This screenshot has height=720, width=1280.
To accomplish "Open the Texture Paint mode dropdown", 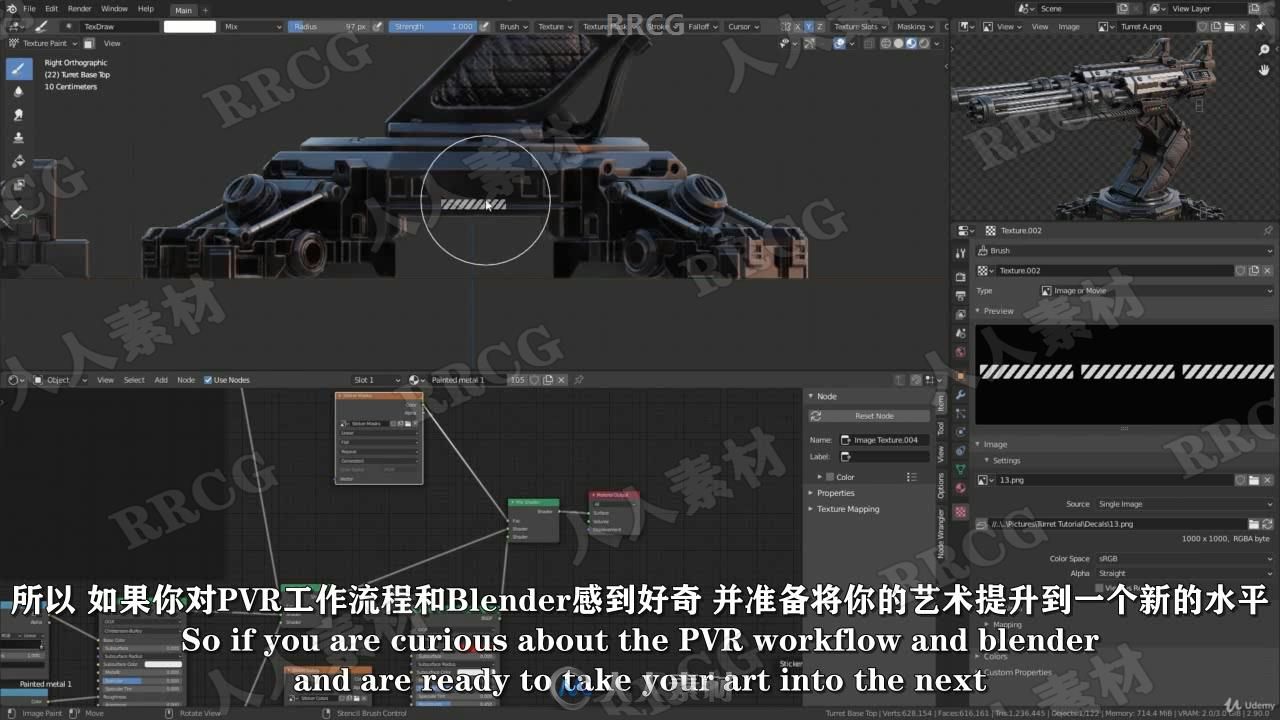I will 43,43.
